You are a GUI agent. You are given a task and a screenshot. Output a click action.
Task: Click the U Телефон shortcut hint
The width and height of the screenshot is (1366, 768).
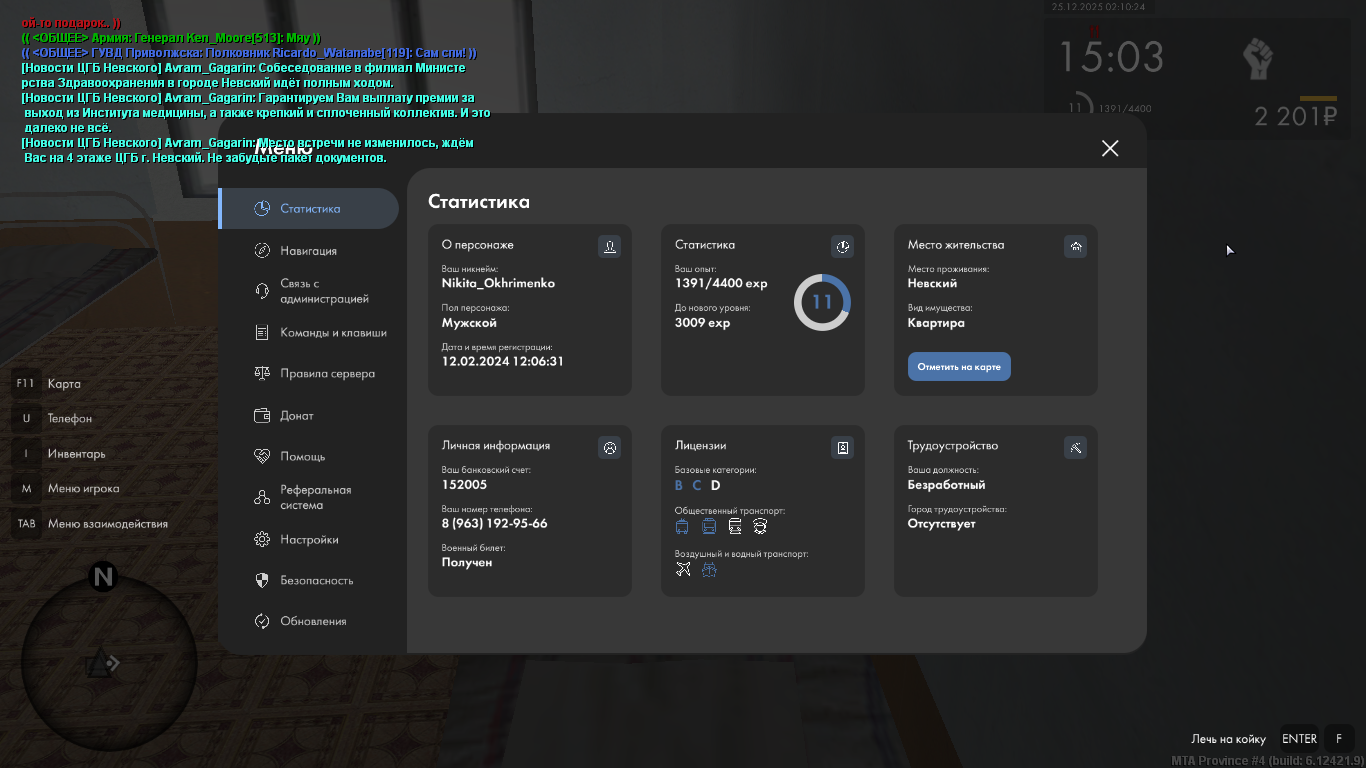(53, 419)
